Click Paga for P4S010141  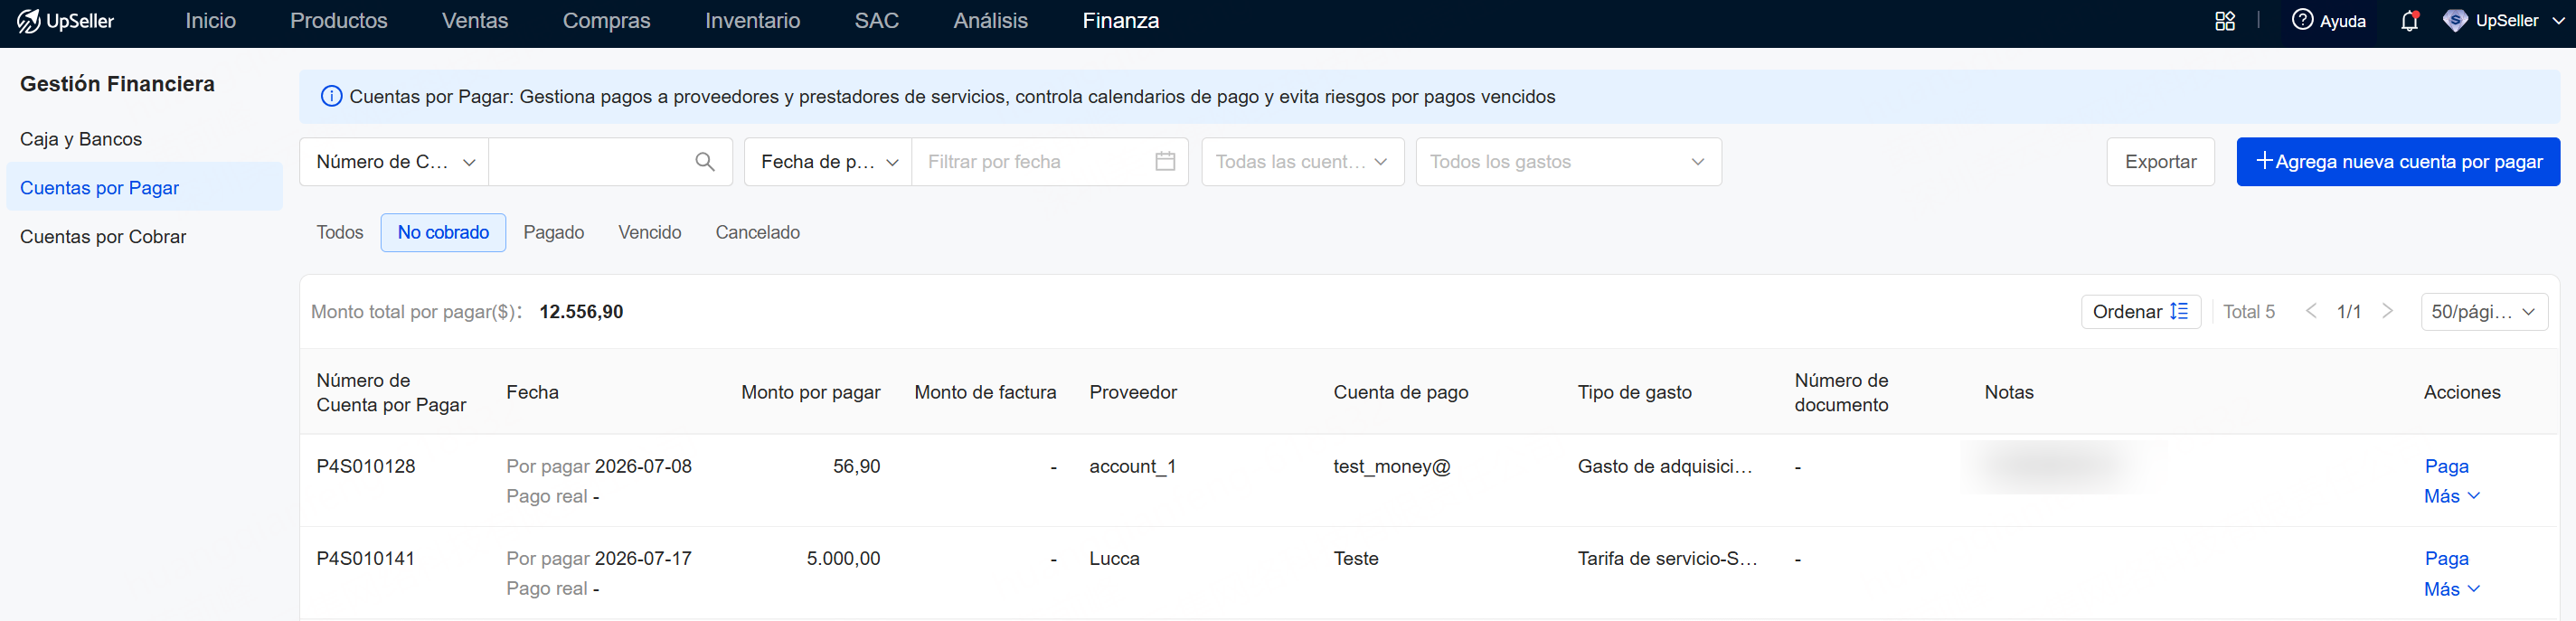tap(2446, 559)
